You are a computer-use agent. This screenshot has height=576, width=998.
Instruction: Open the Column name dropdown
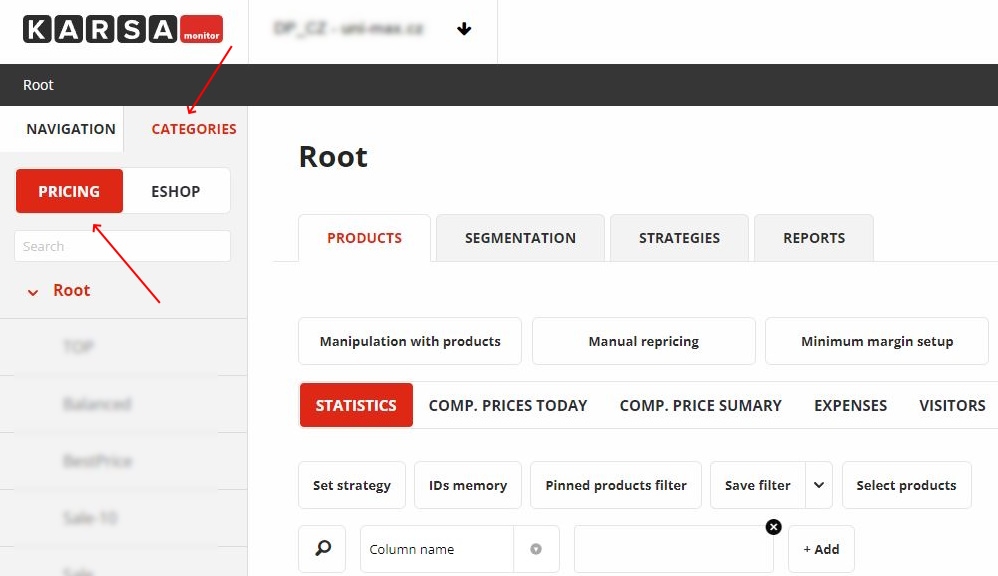[536, 549]
